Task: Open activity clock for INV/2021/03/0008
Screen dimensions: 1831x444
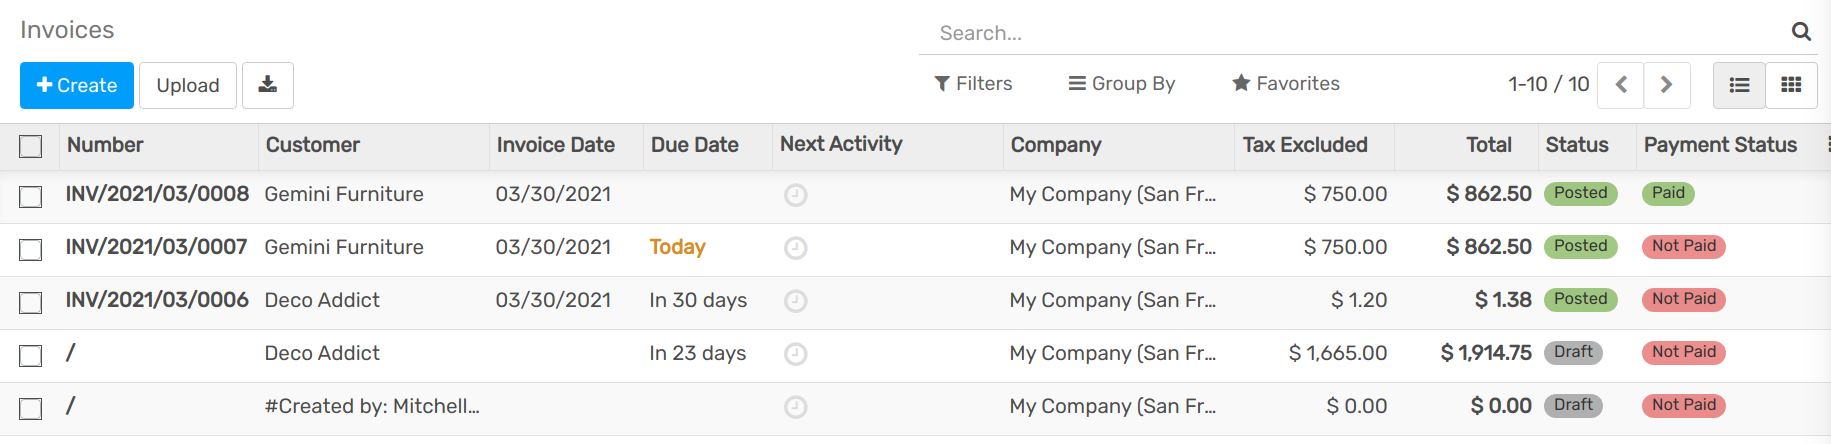Action: pyautogui.click(x=795, y=195)
